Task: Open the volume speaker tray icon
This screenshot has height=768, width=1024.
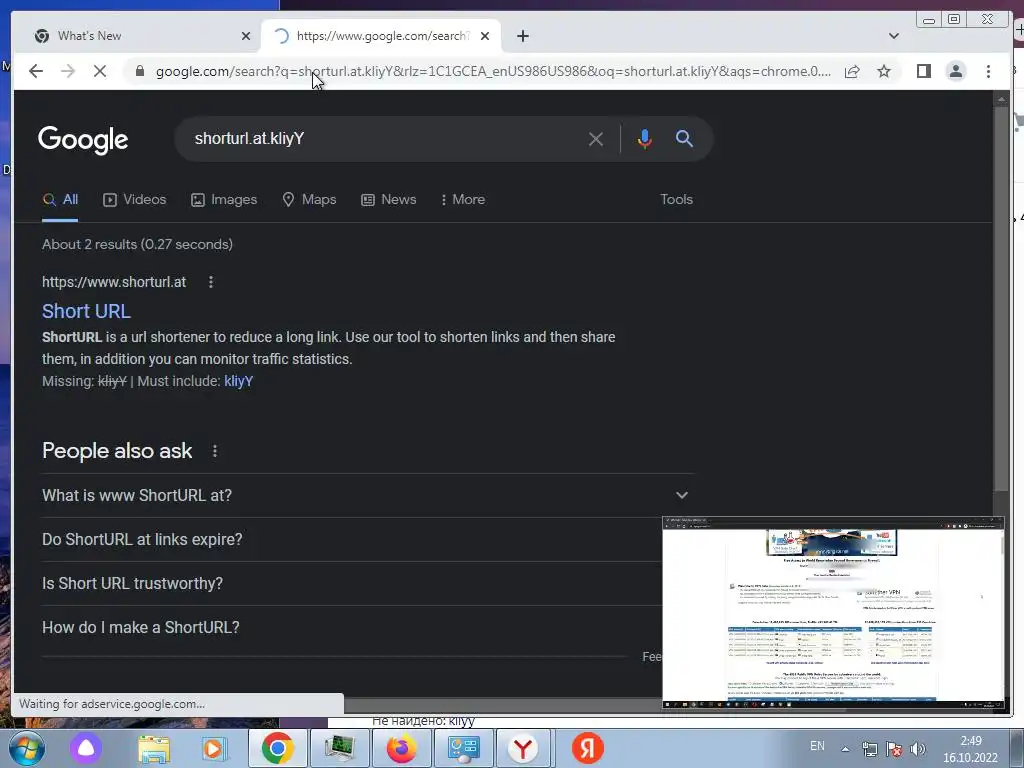Action: click(918, 749)
